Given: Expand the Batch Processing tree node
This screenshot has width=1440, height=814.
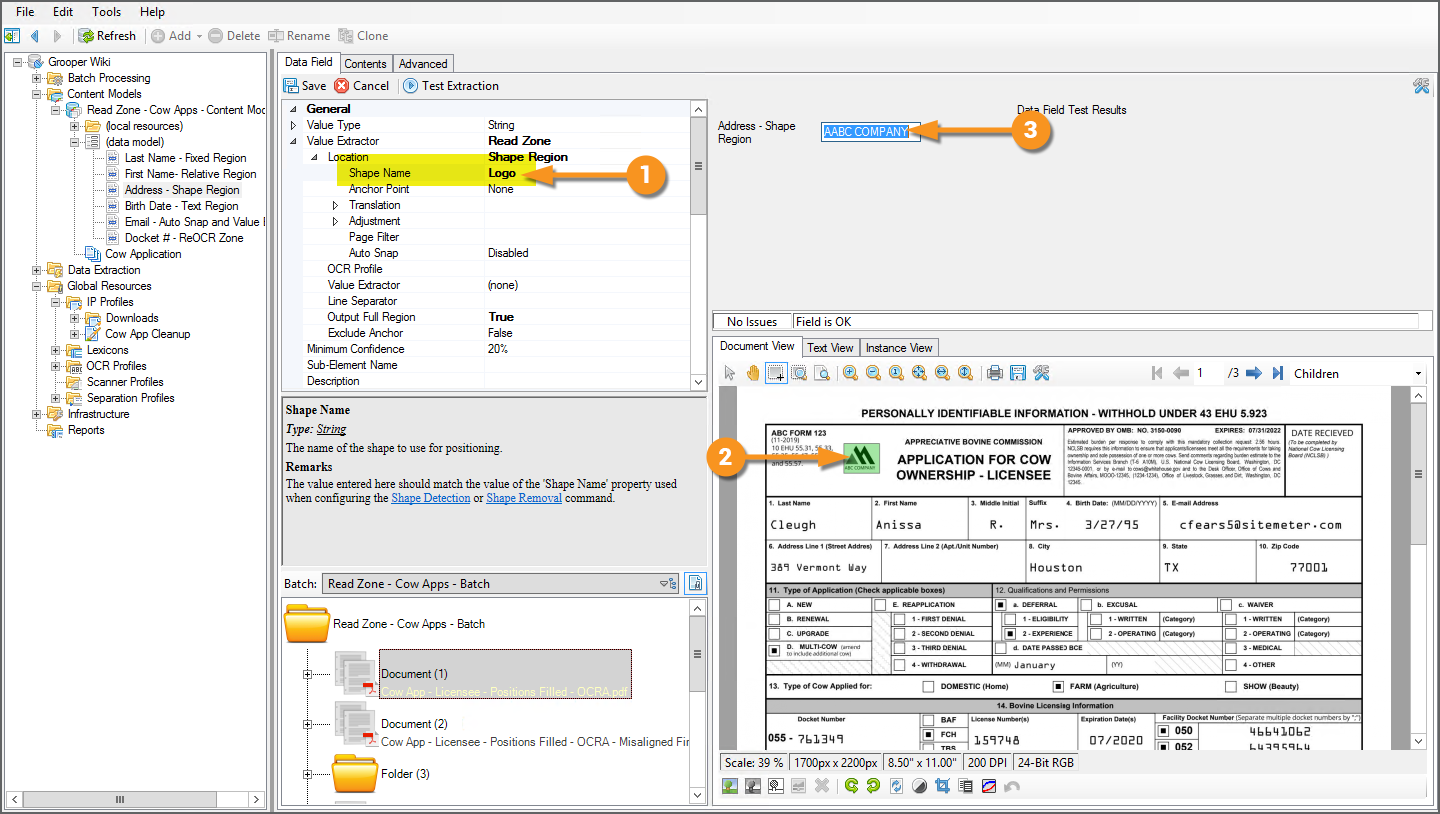Looking at the screenshot, I should click(37, 78).
